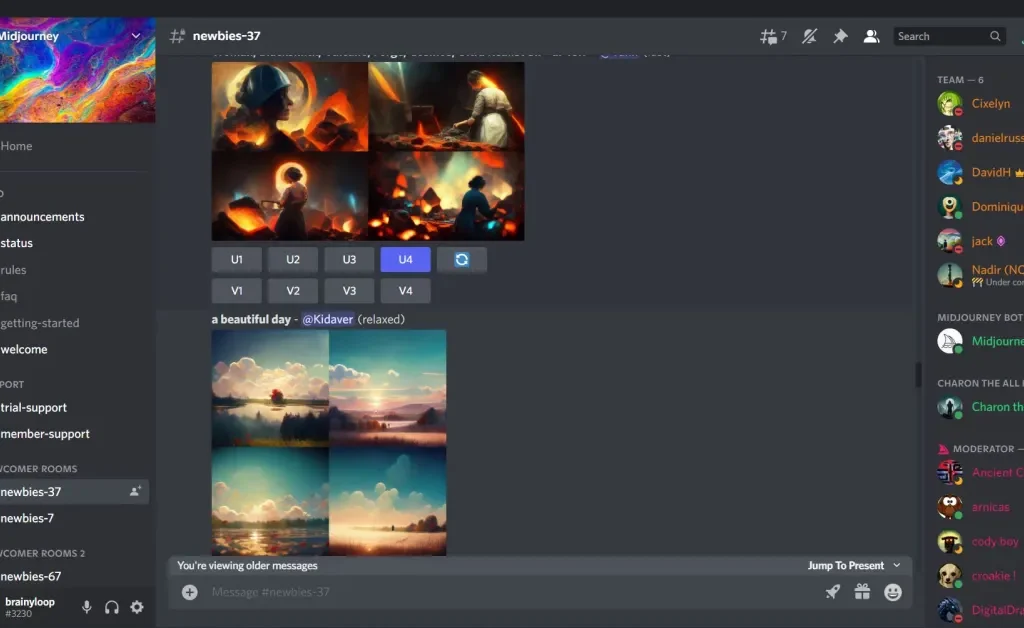The image size is (1024, 628).
Task: Focus the Search field
Action: point(948,37)
